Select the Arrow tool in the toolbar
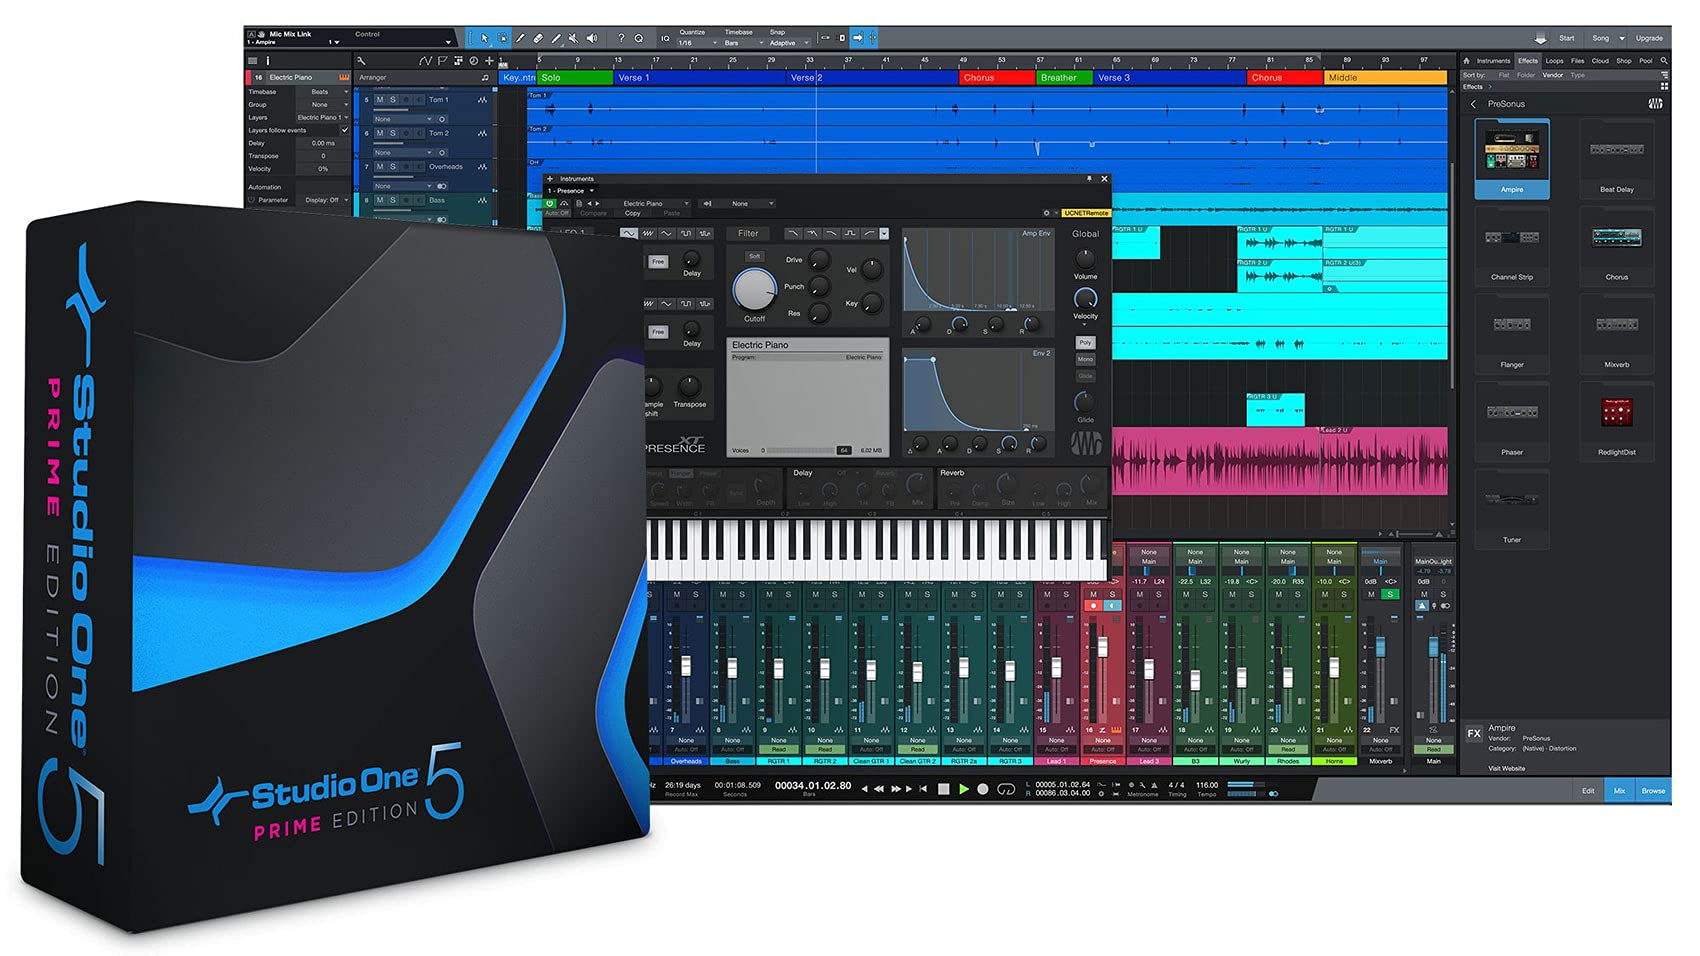Image resolution: width=1700 pixels, height=956 pixels. 484,38
